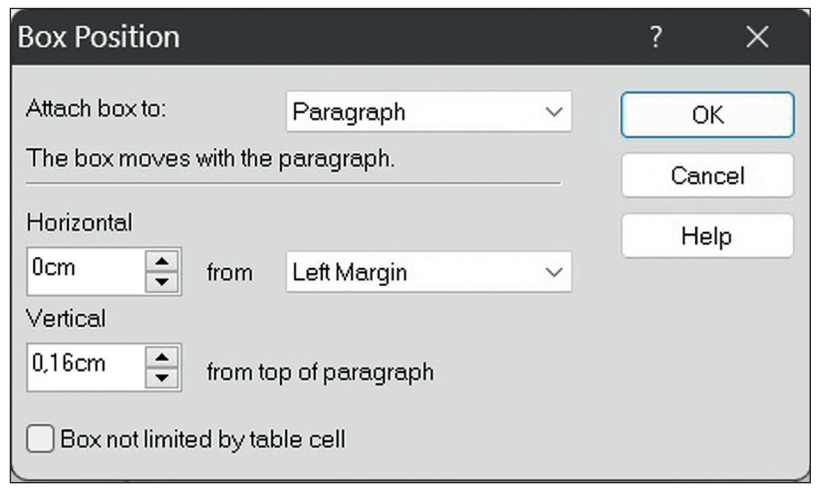Close the Box Position dialog with X
This screenshot has height=492, width=825.
757,38
